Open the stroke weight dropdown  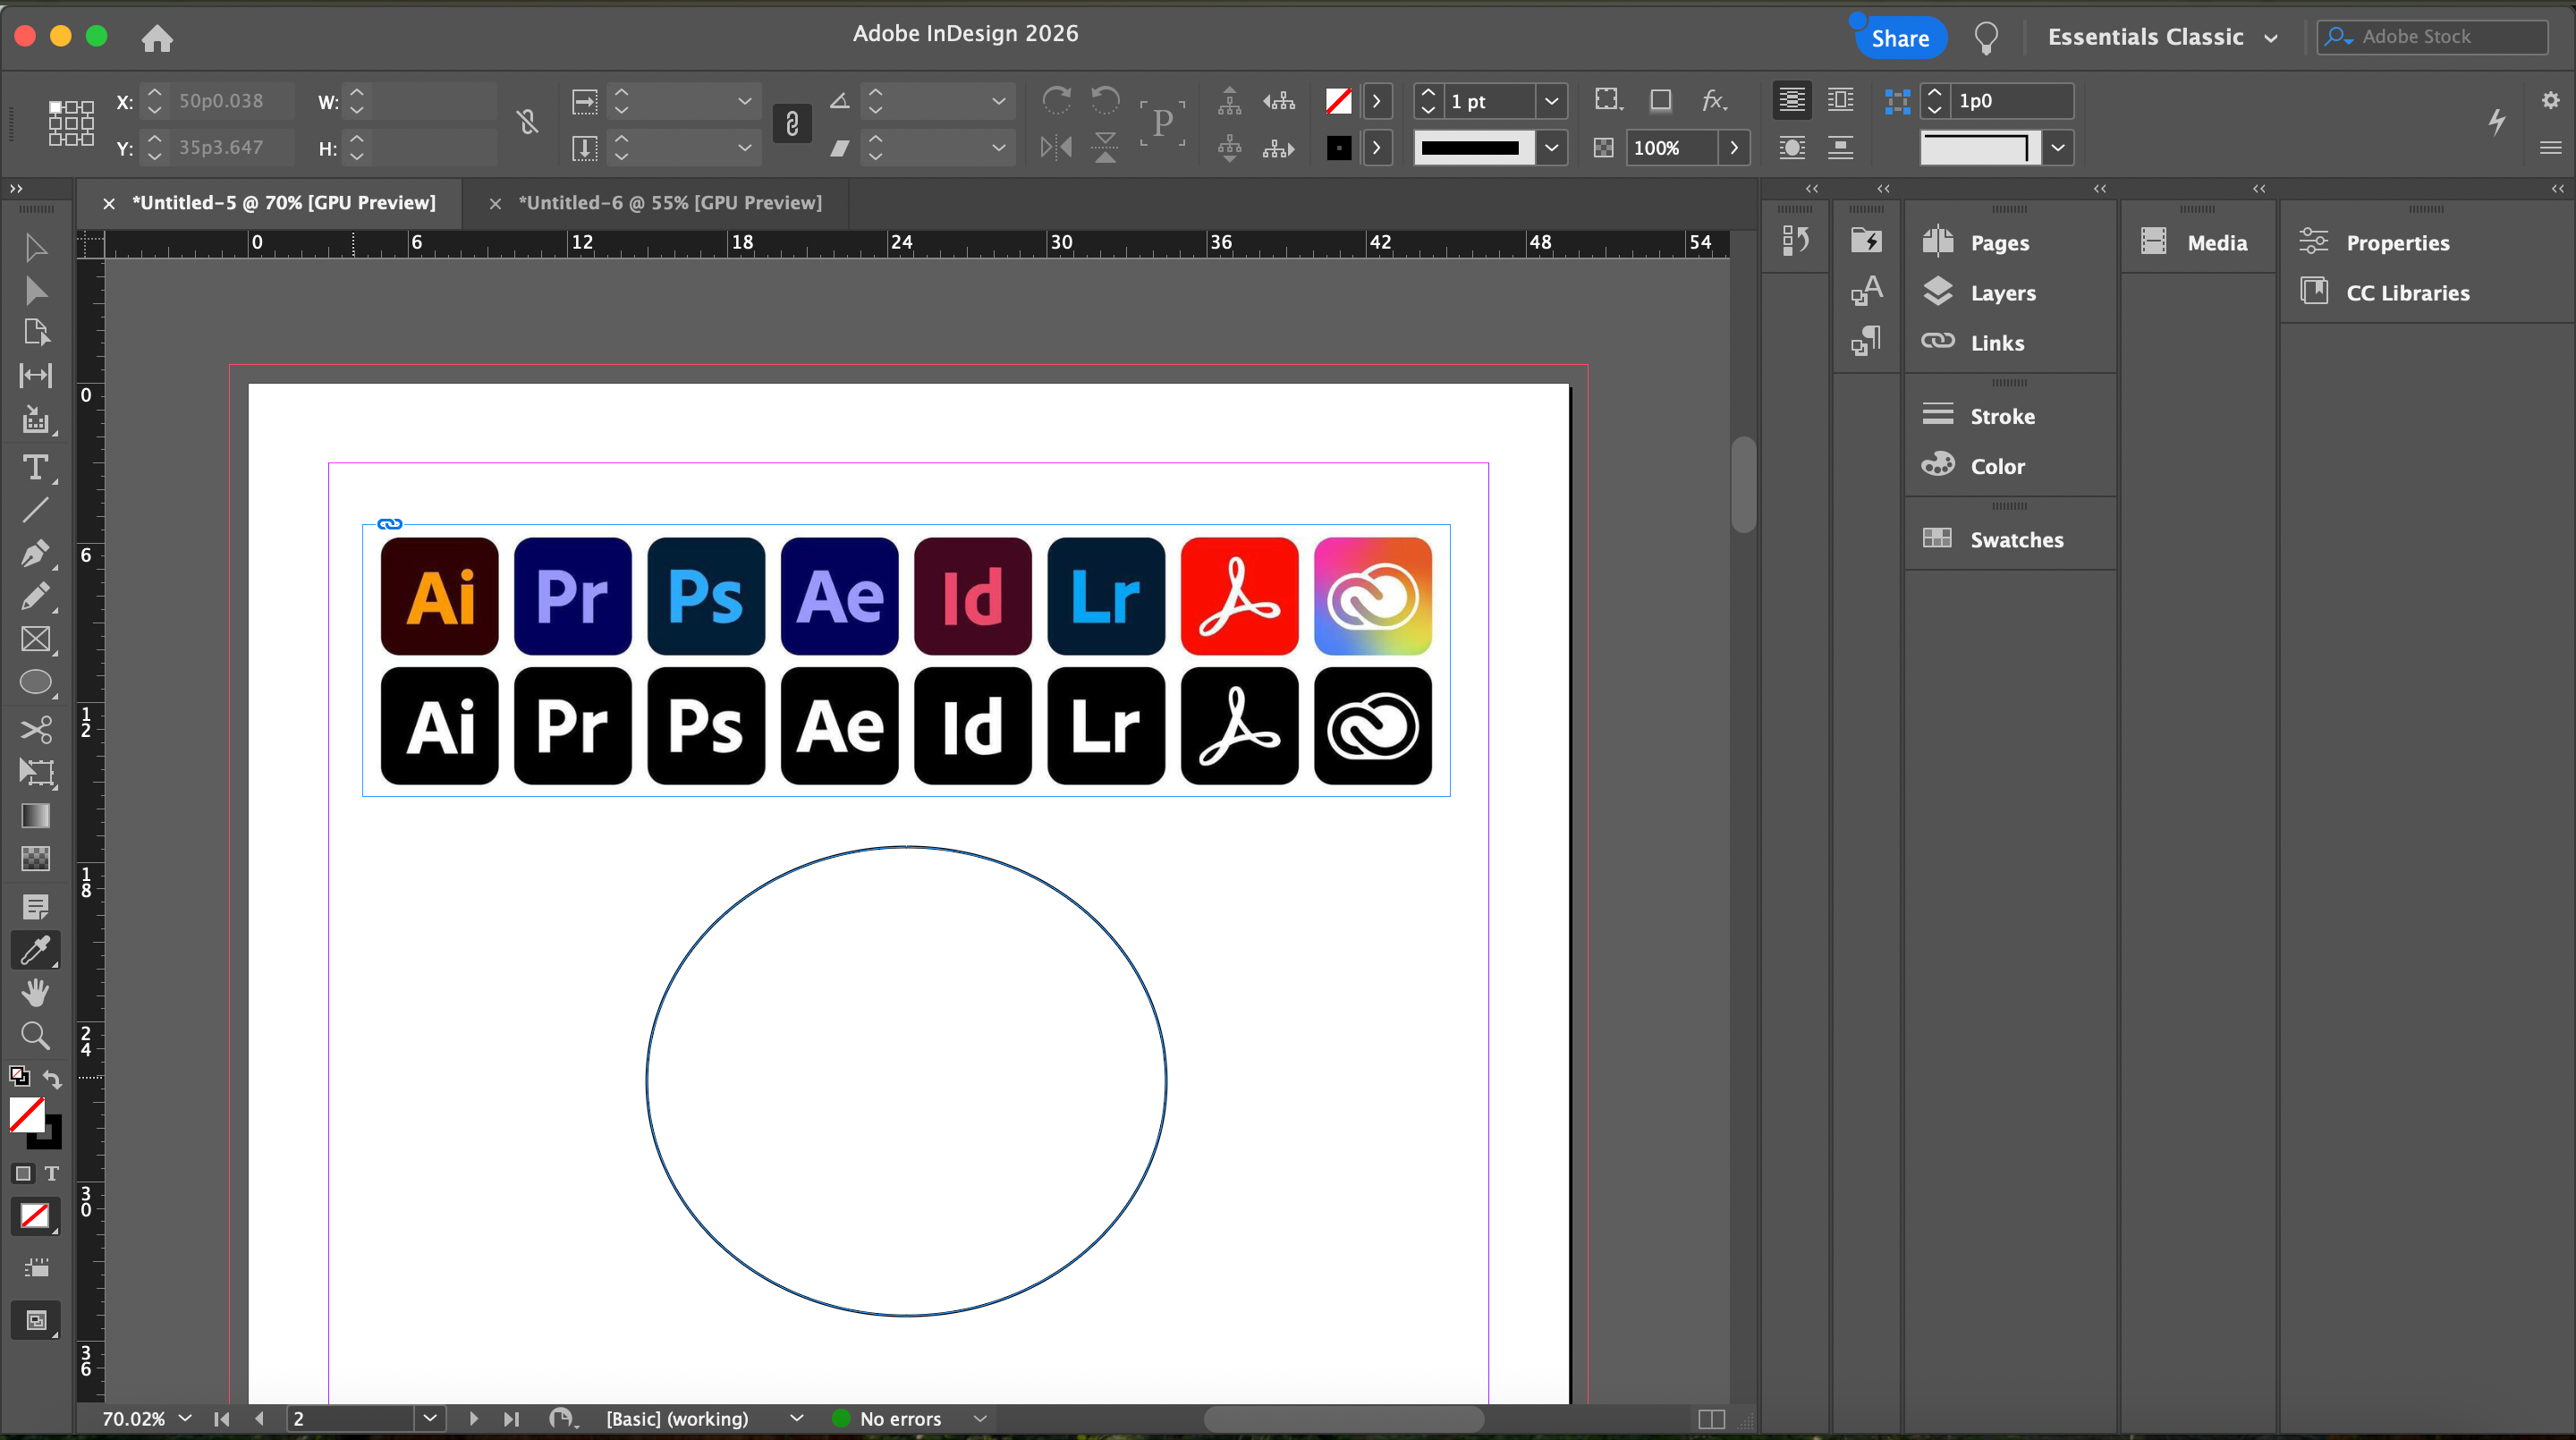(x=1551, y=101)
